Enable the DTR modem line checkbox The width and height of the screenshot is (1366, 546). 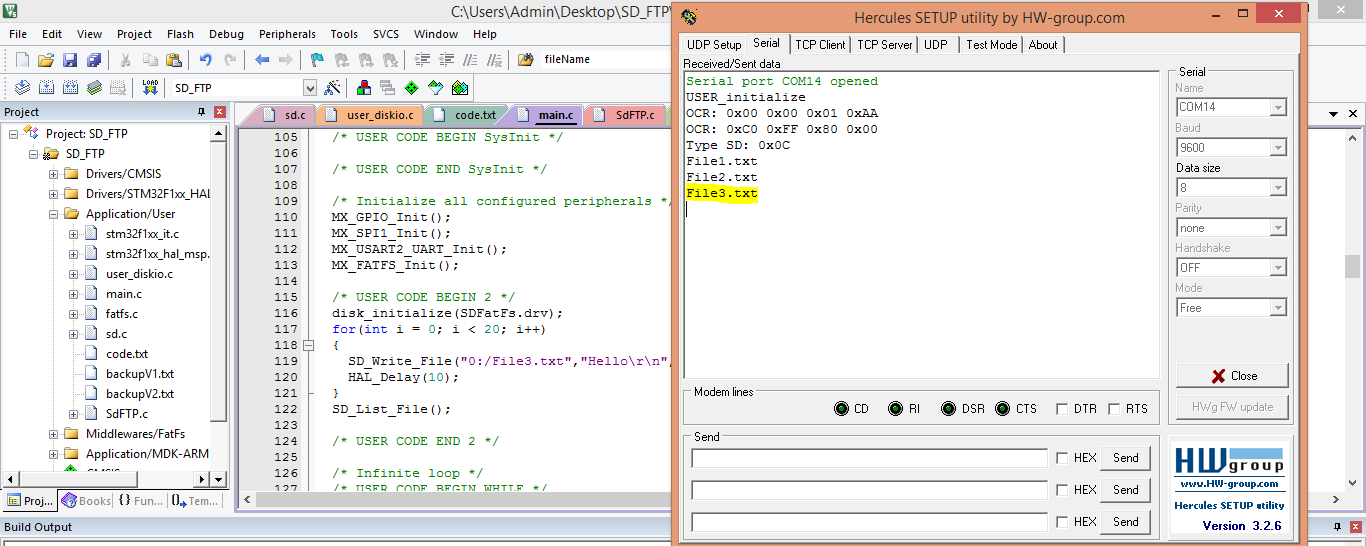1061,409
